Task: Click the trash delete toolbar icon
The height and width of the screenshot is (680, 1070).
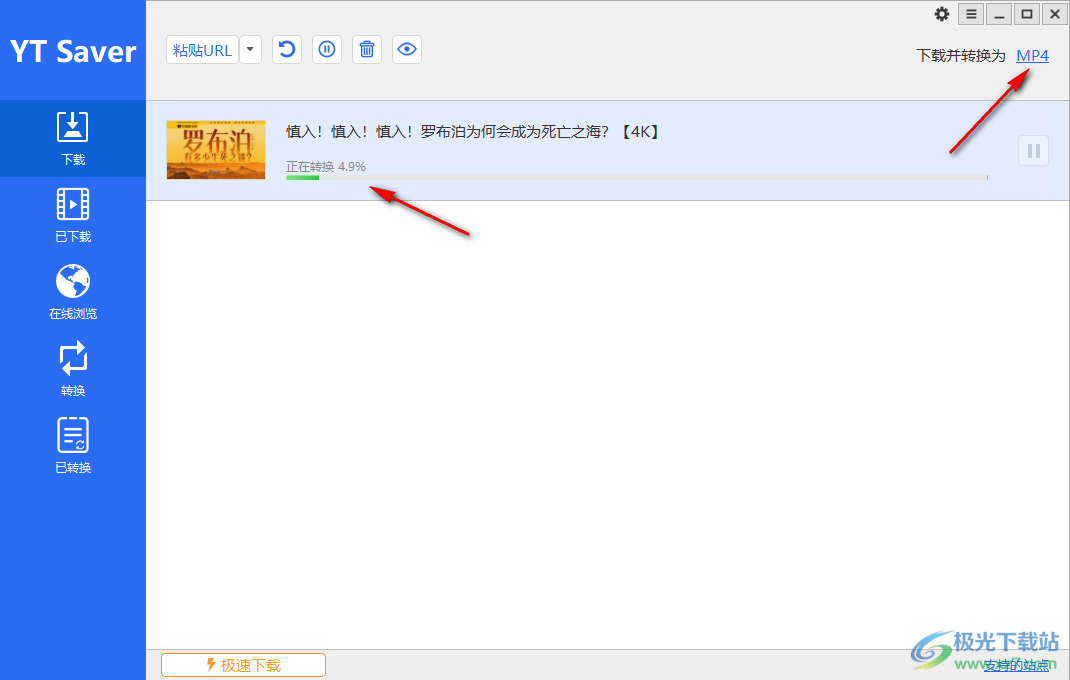Action: pyautogui.click(x=367, y=50)
